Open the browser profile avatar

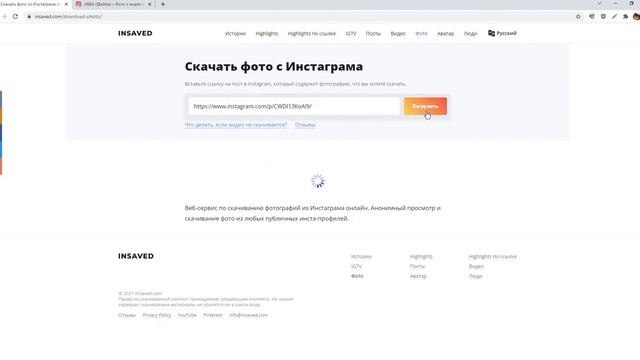tap(636, 16)
